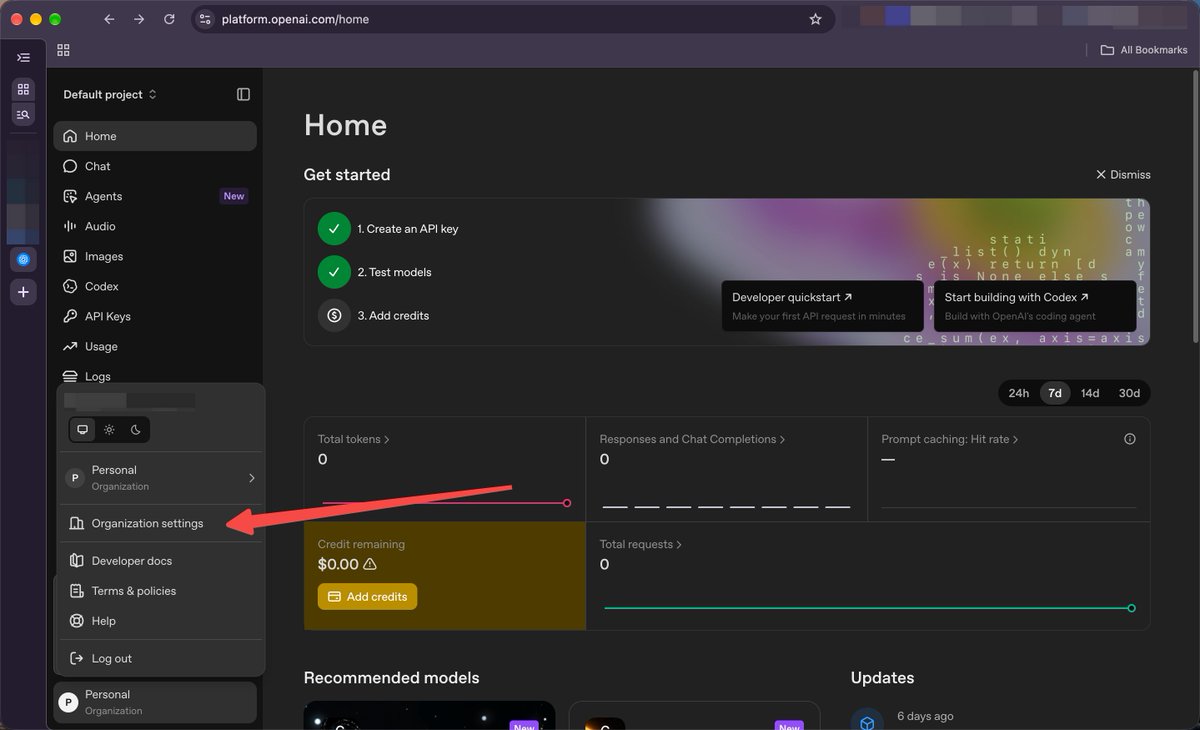The width and height of the screenshot is (1200, 730).
Task: Open Developer docs from the menu
Action: click(160, 561)
